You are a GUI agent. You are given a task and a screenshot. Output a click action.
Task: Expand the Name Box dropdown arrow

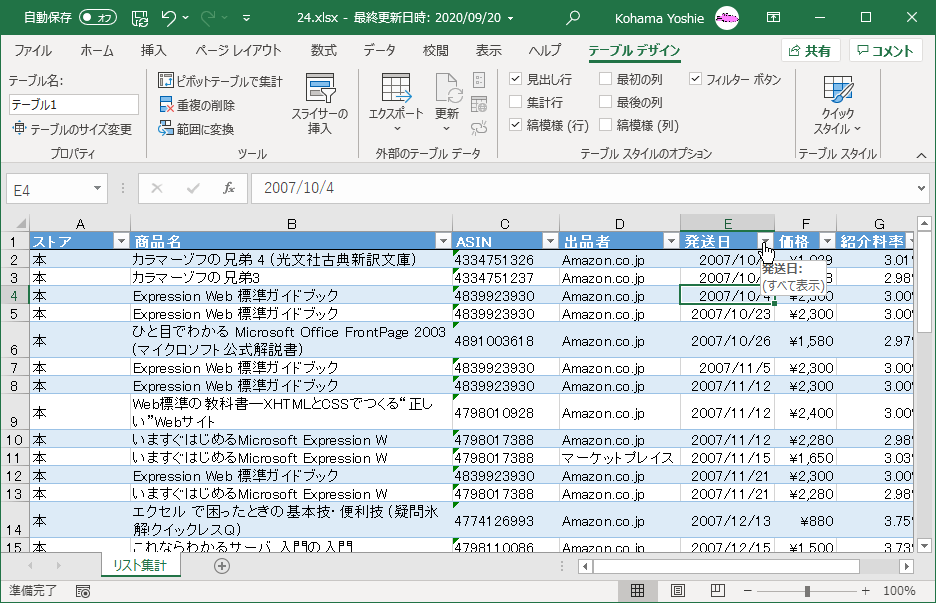tap(97, 189)
